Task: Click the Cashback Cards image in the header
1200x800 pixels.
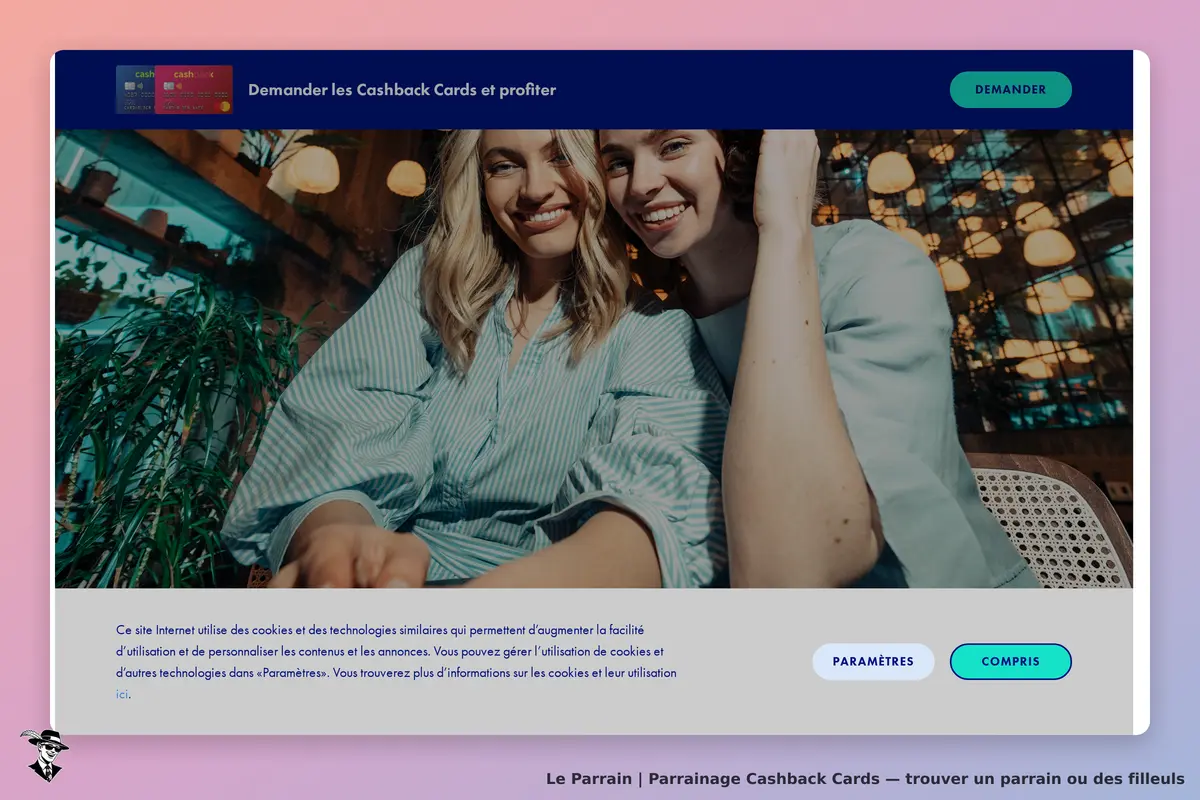Action: [x=174, y=90]
